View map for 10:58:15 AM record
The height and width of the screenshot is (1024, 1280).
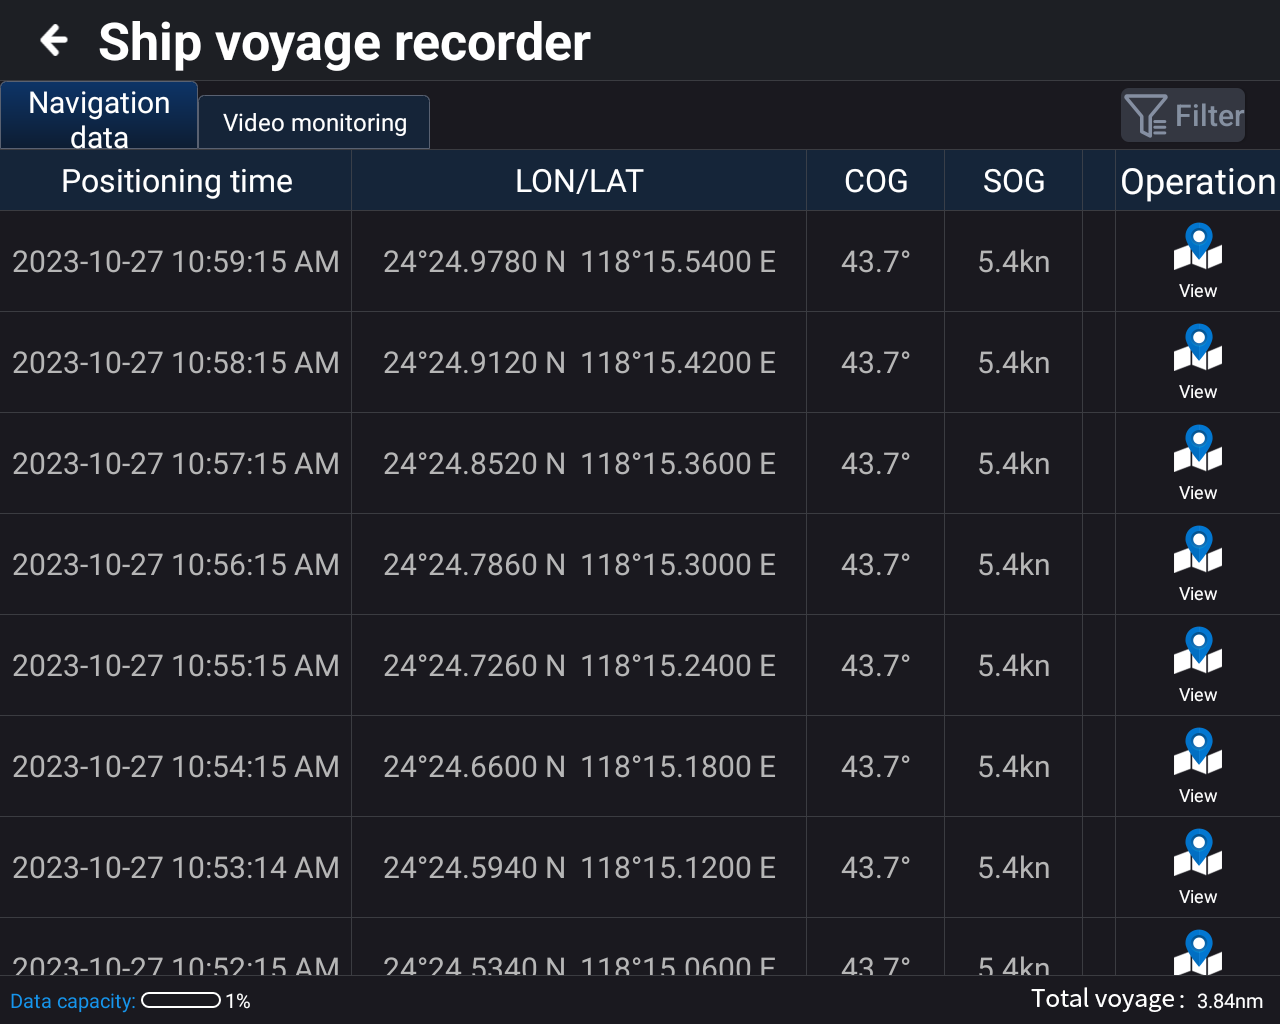click(1198, 363)
